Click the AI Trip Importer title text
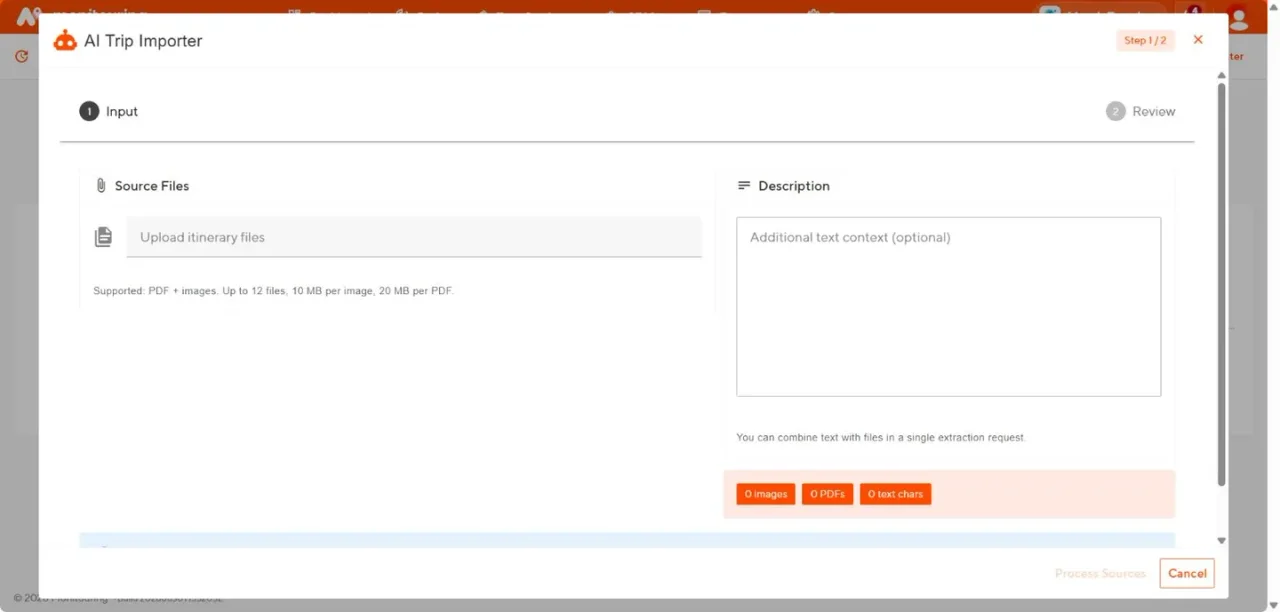 [143, 41]
